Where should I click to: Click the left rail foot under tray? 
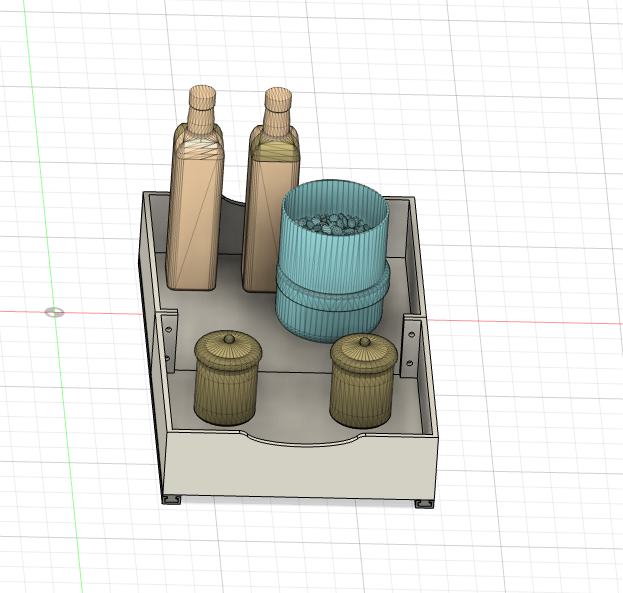tap(172, 499)
